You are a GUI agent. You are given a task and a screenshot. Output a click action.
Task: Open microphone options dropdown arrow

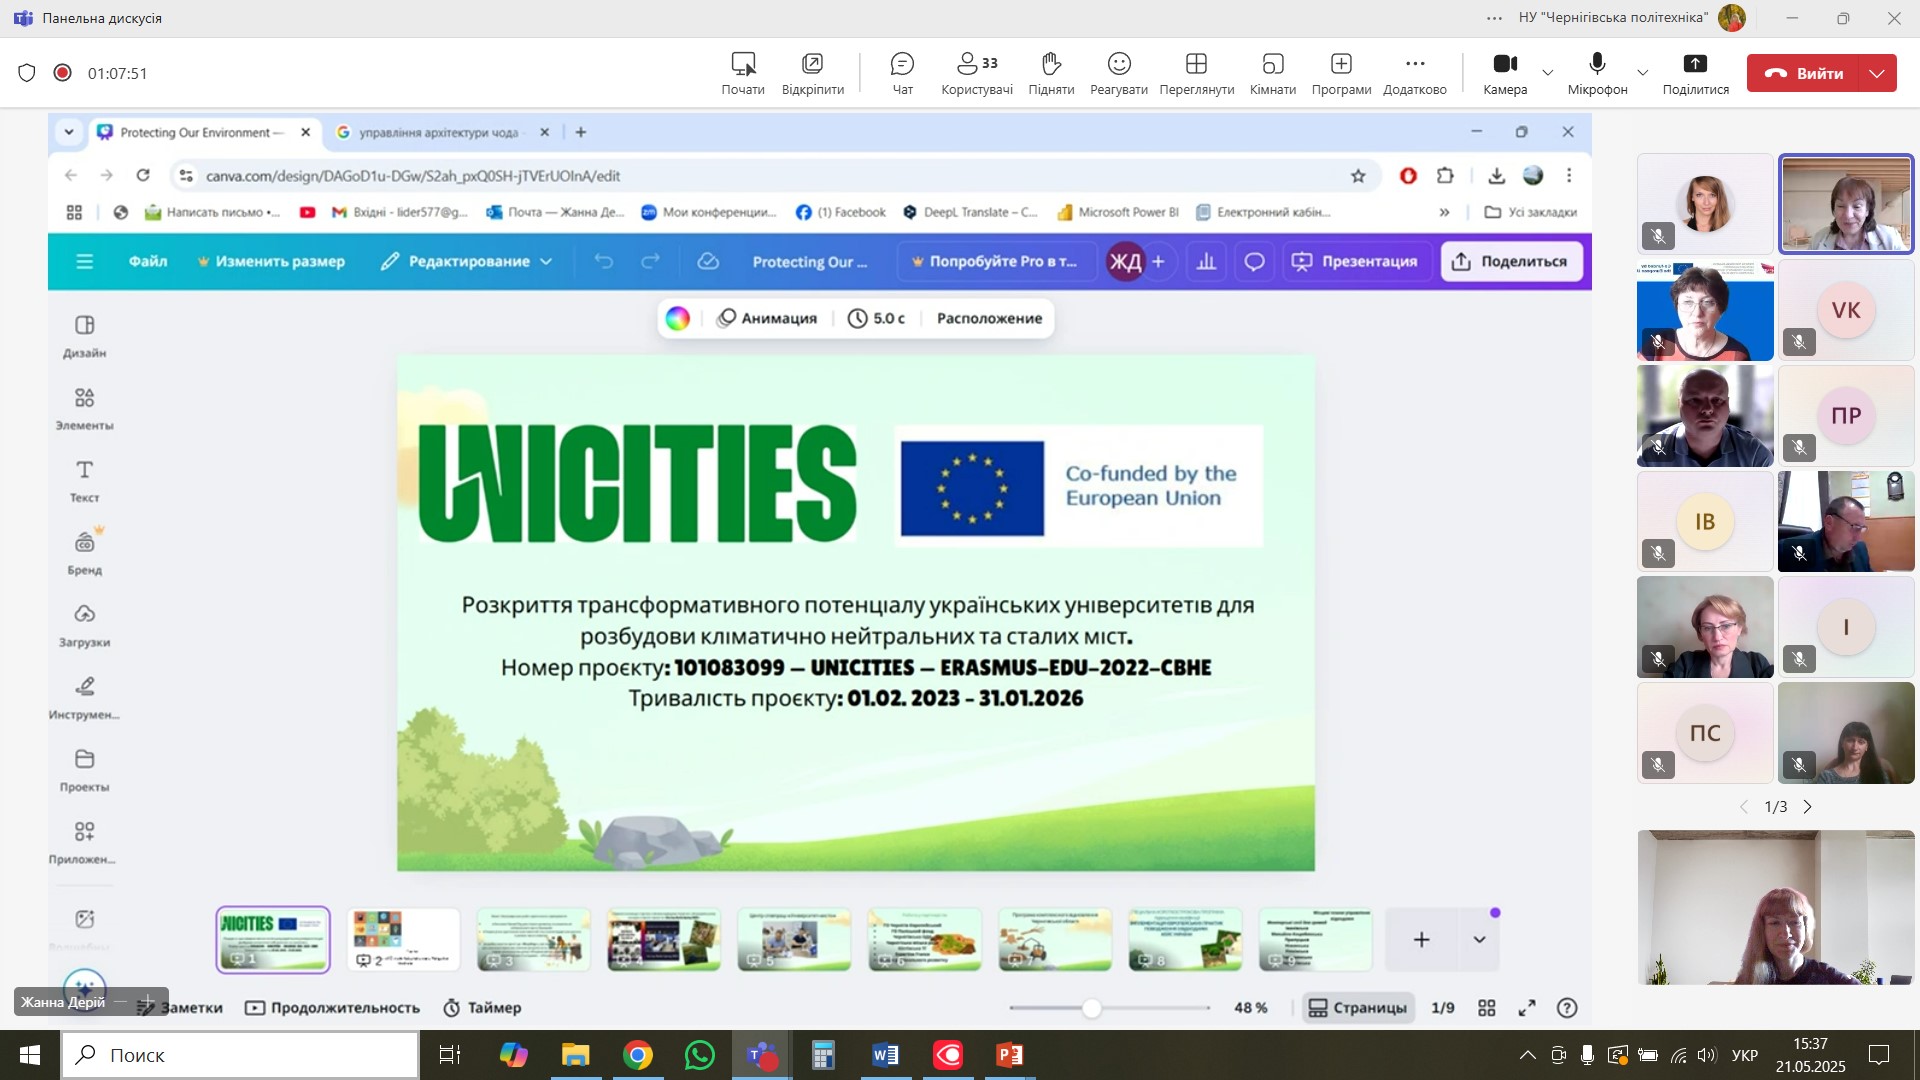pos(1642,73)
